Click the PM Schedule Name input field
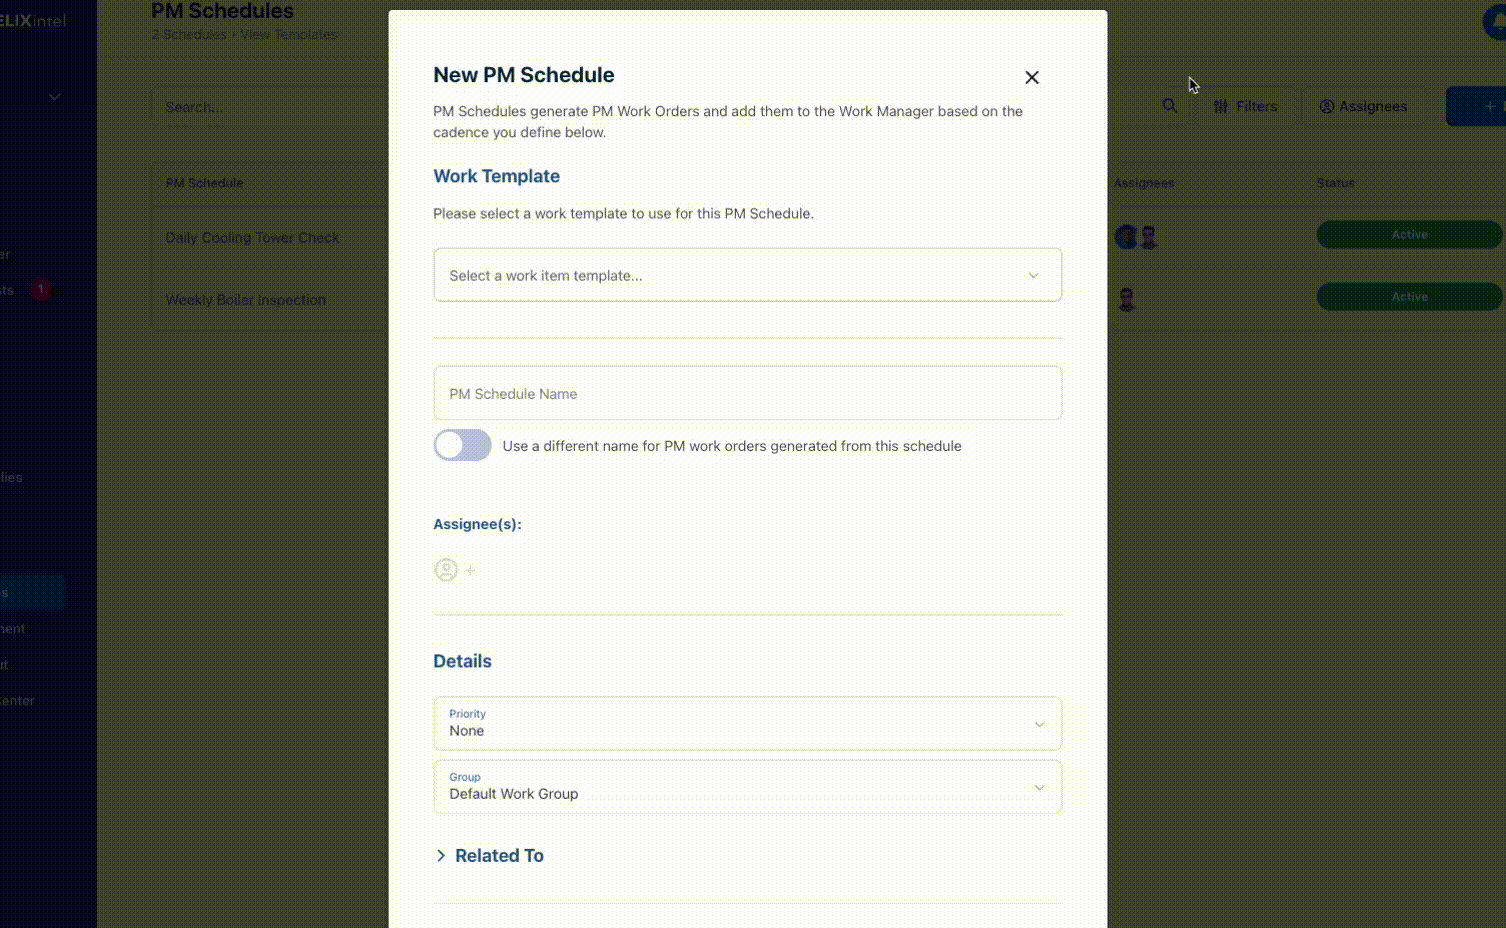 point(747,393)
